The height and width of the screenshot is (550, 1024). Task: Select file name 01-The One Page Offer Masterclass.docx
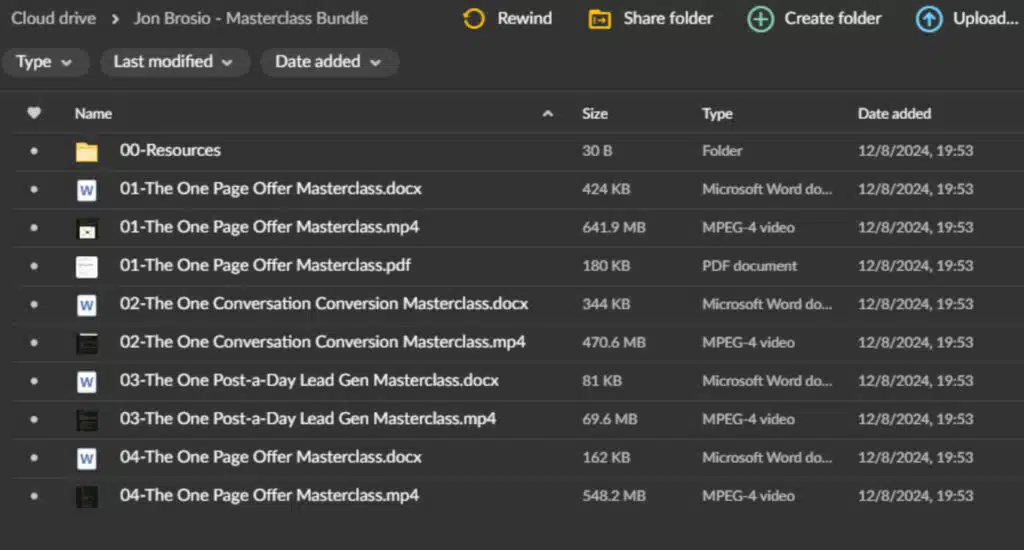pos(270,189)
